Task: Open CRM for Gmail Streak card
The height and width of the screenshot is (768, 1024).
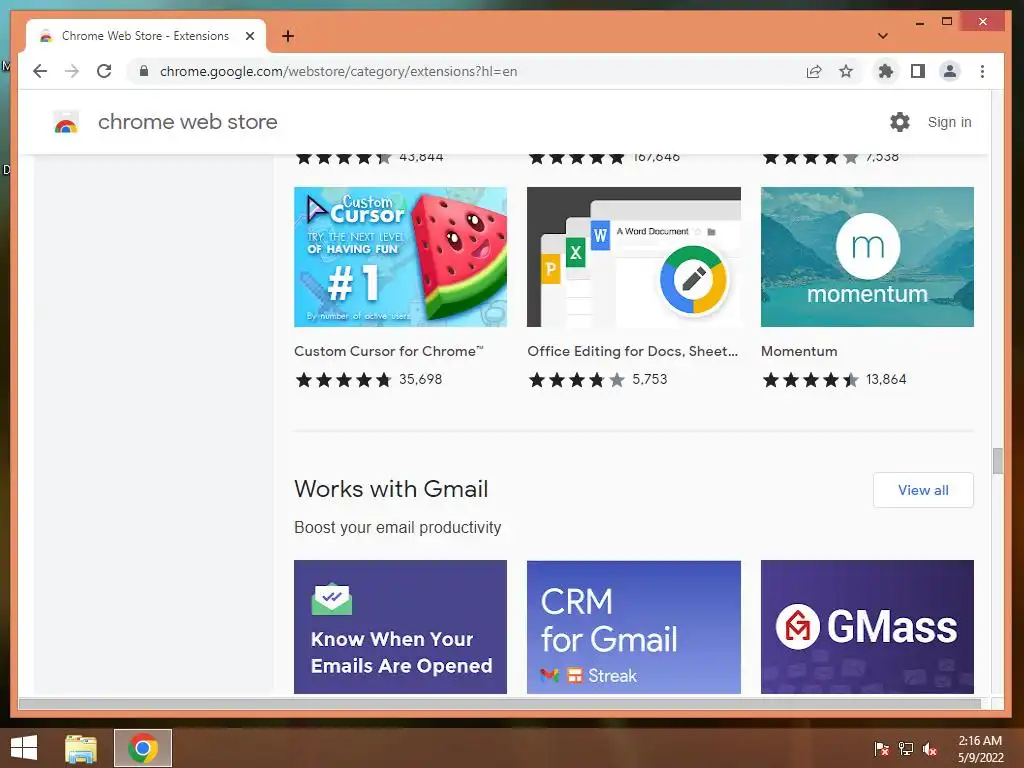Action: click(x=633, y=627)
